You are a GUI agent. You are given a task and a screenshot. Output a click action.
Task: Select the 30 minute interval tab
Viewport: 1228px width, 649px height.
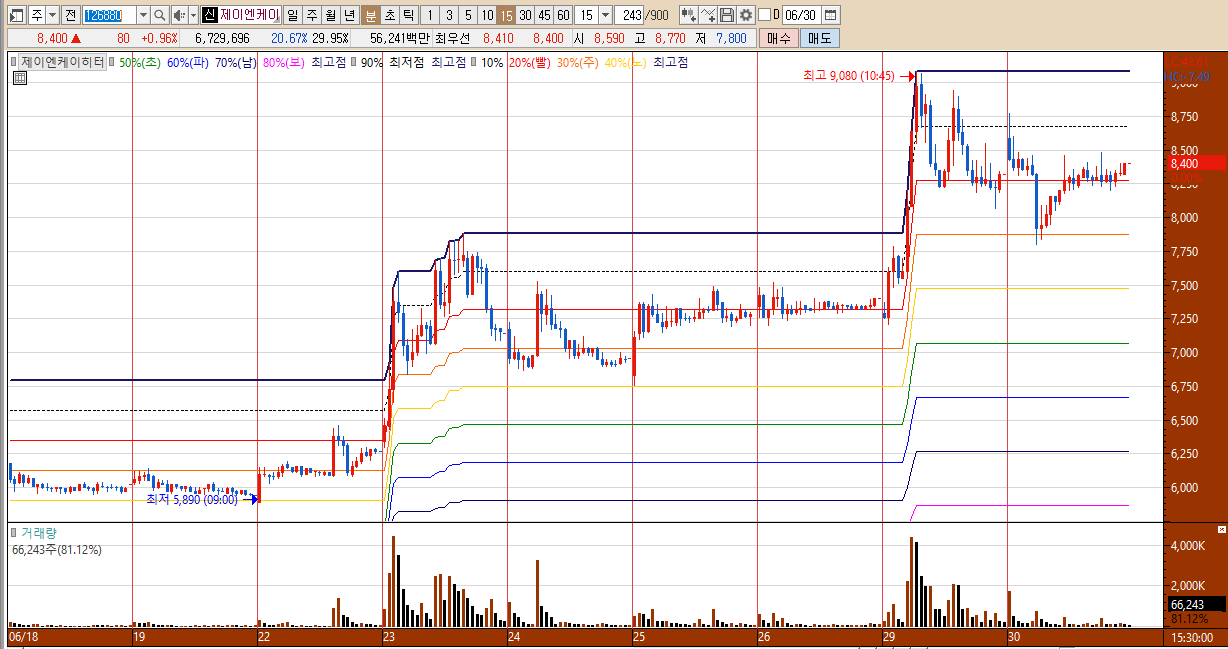coord(525,15)
